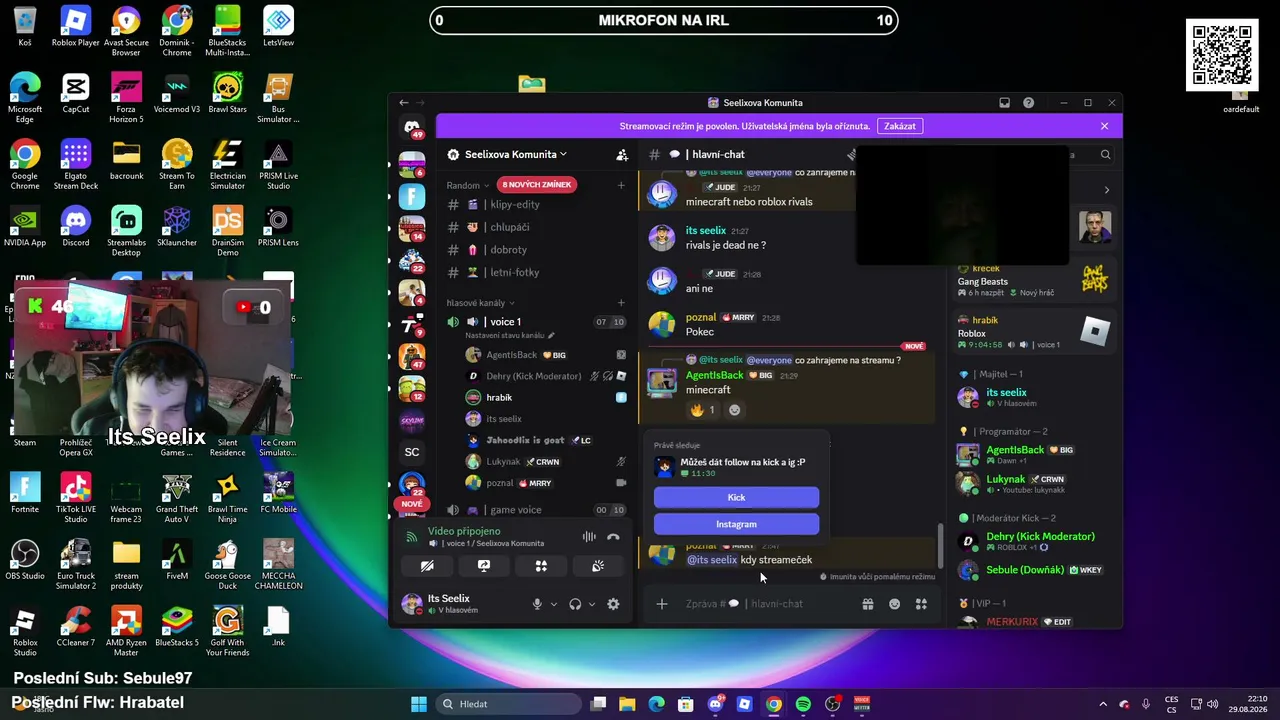The width and height of the screenshot is (1280, 720).
Task: Open headphone output options arrow
Action: pyautogui.click(x=592, y=604)
